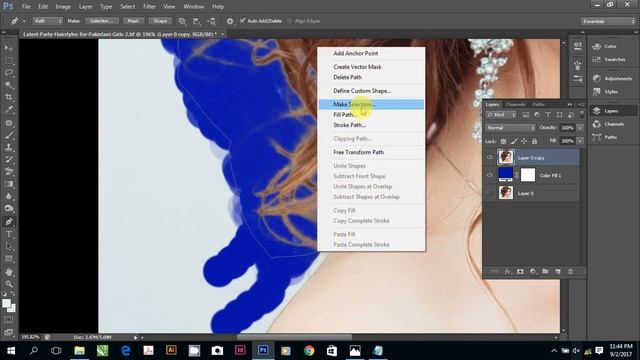The height and width of the screenshot is (360, 640).
Task: Click foreground color swatch in toolbox
Action: tap(6, 304)
